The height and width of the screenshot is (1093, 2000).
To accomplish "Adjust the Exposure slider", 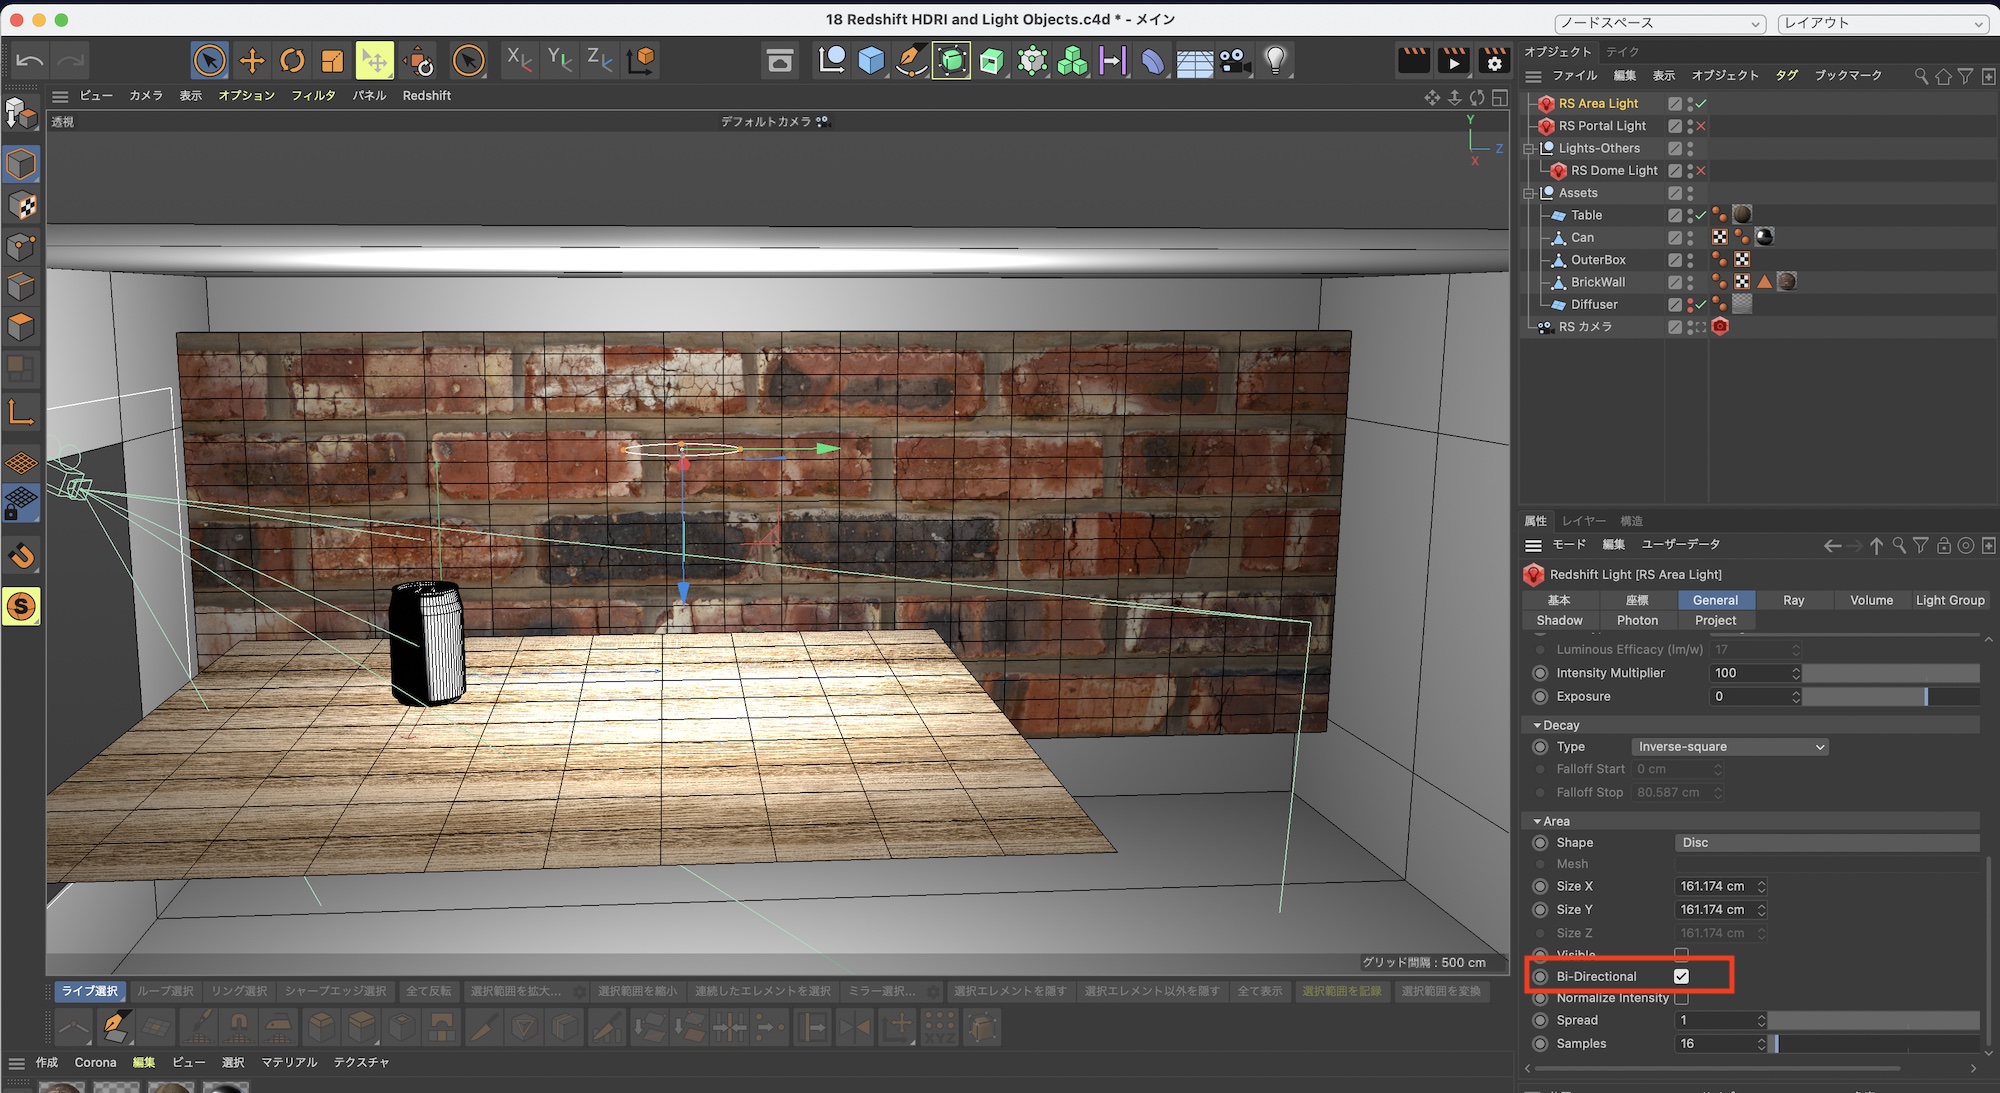I will point(1890,696).
